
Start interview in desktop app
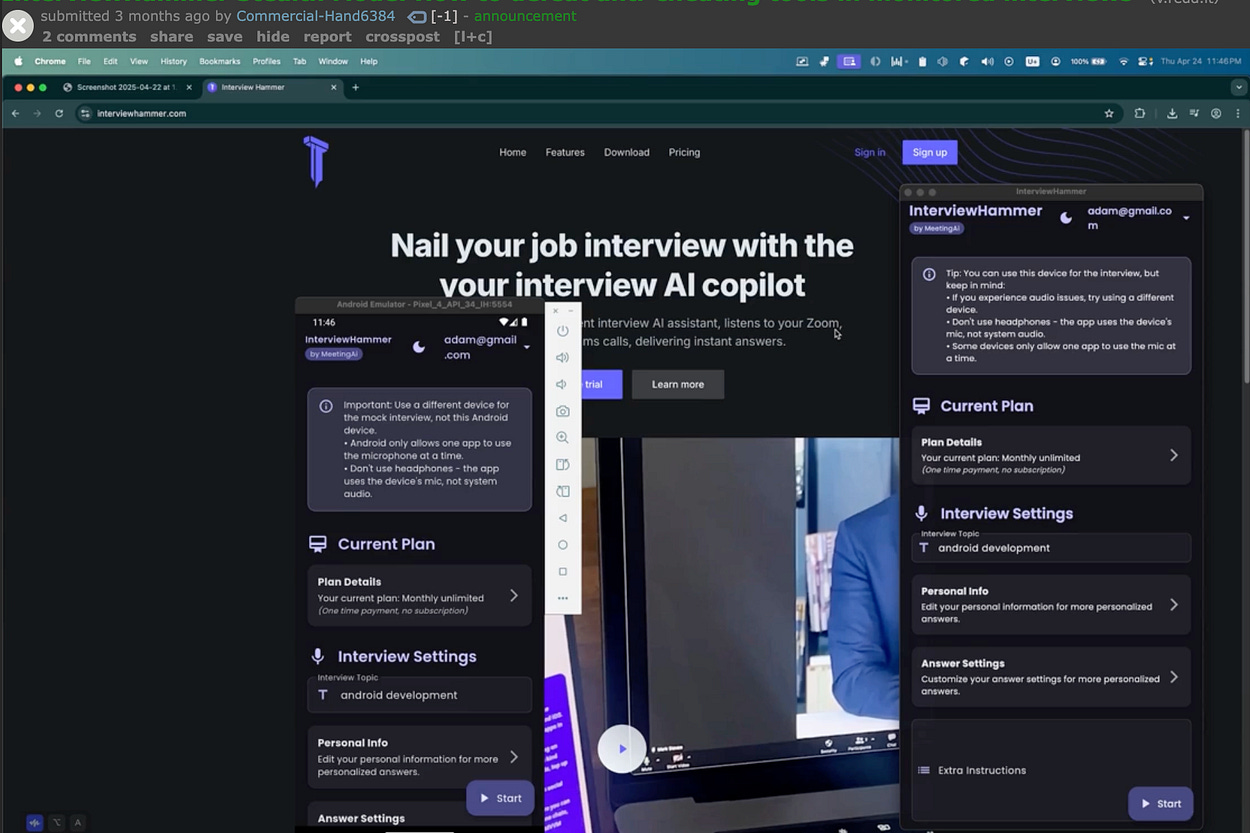[1161, 803]
